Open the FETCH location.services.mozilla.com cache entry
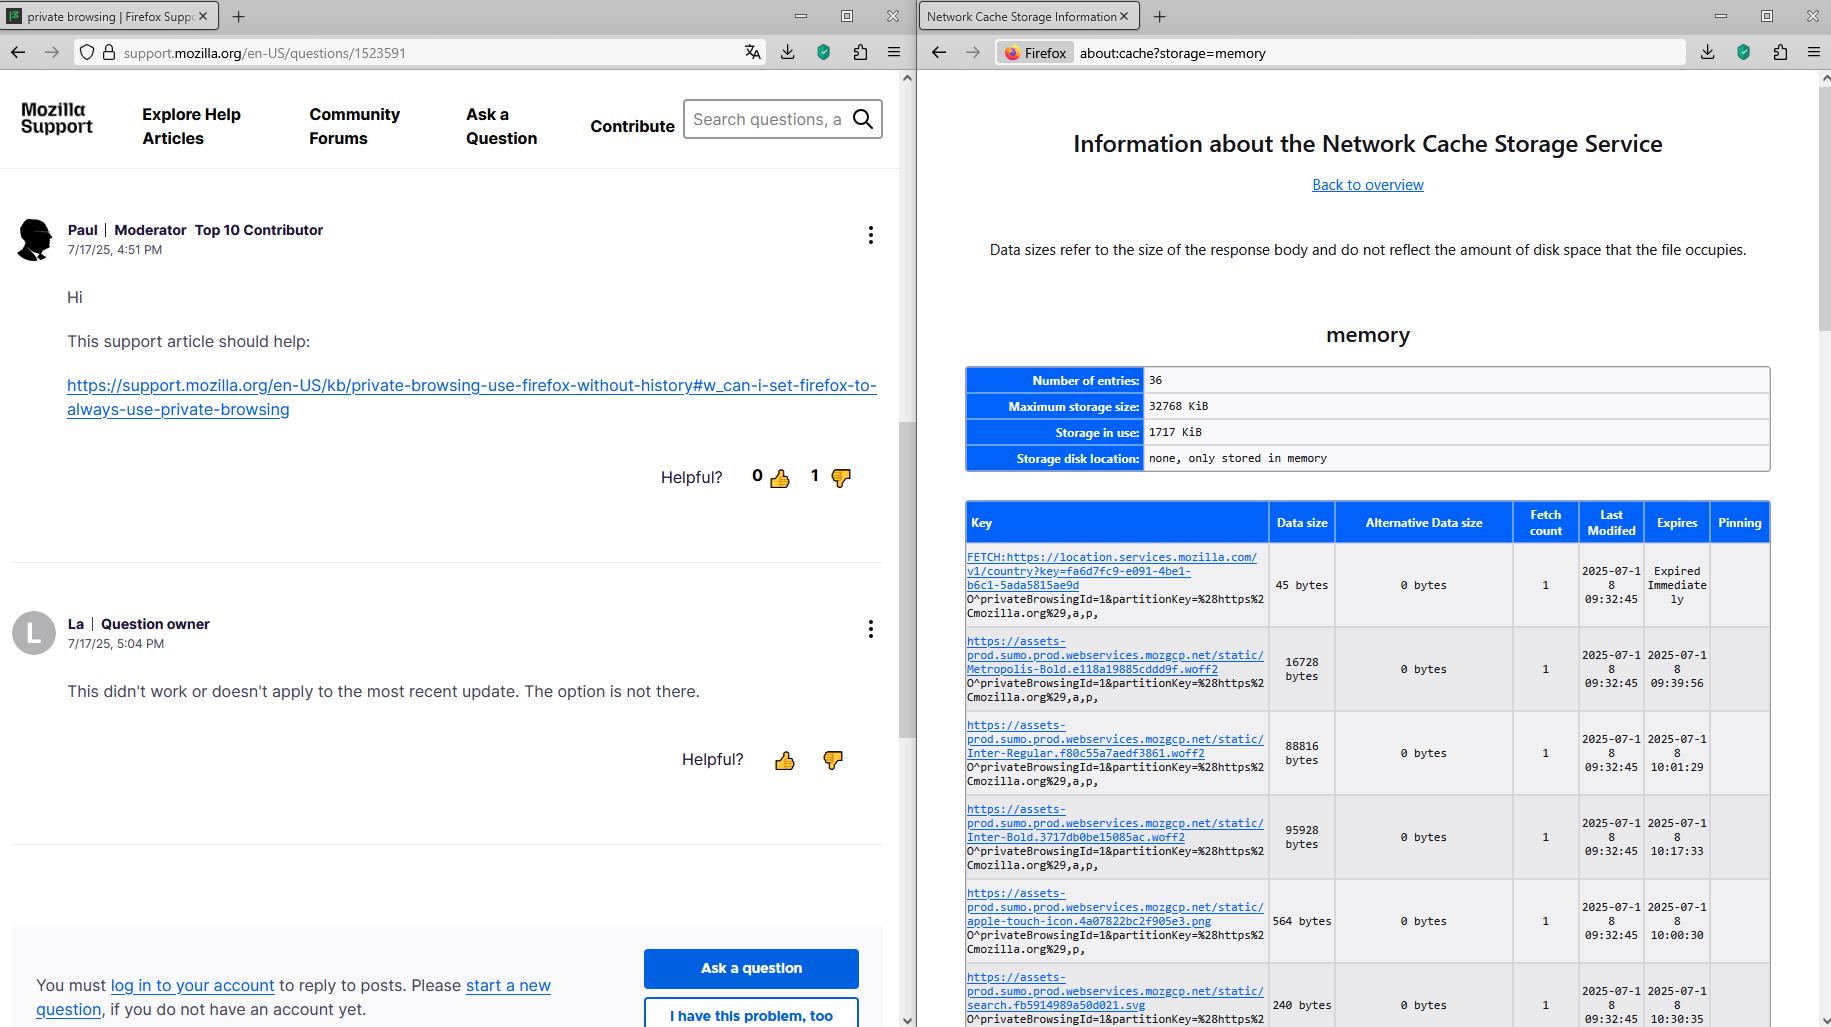Viewport: 1831px width, 1027px height. [x=1112, y=571]
